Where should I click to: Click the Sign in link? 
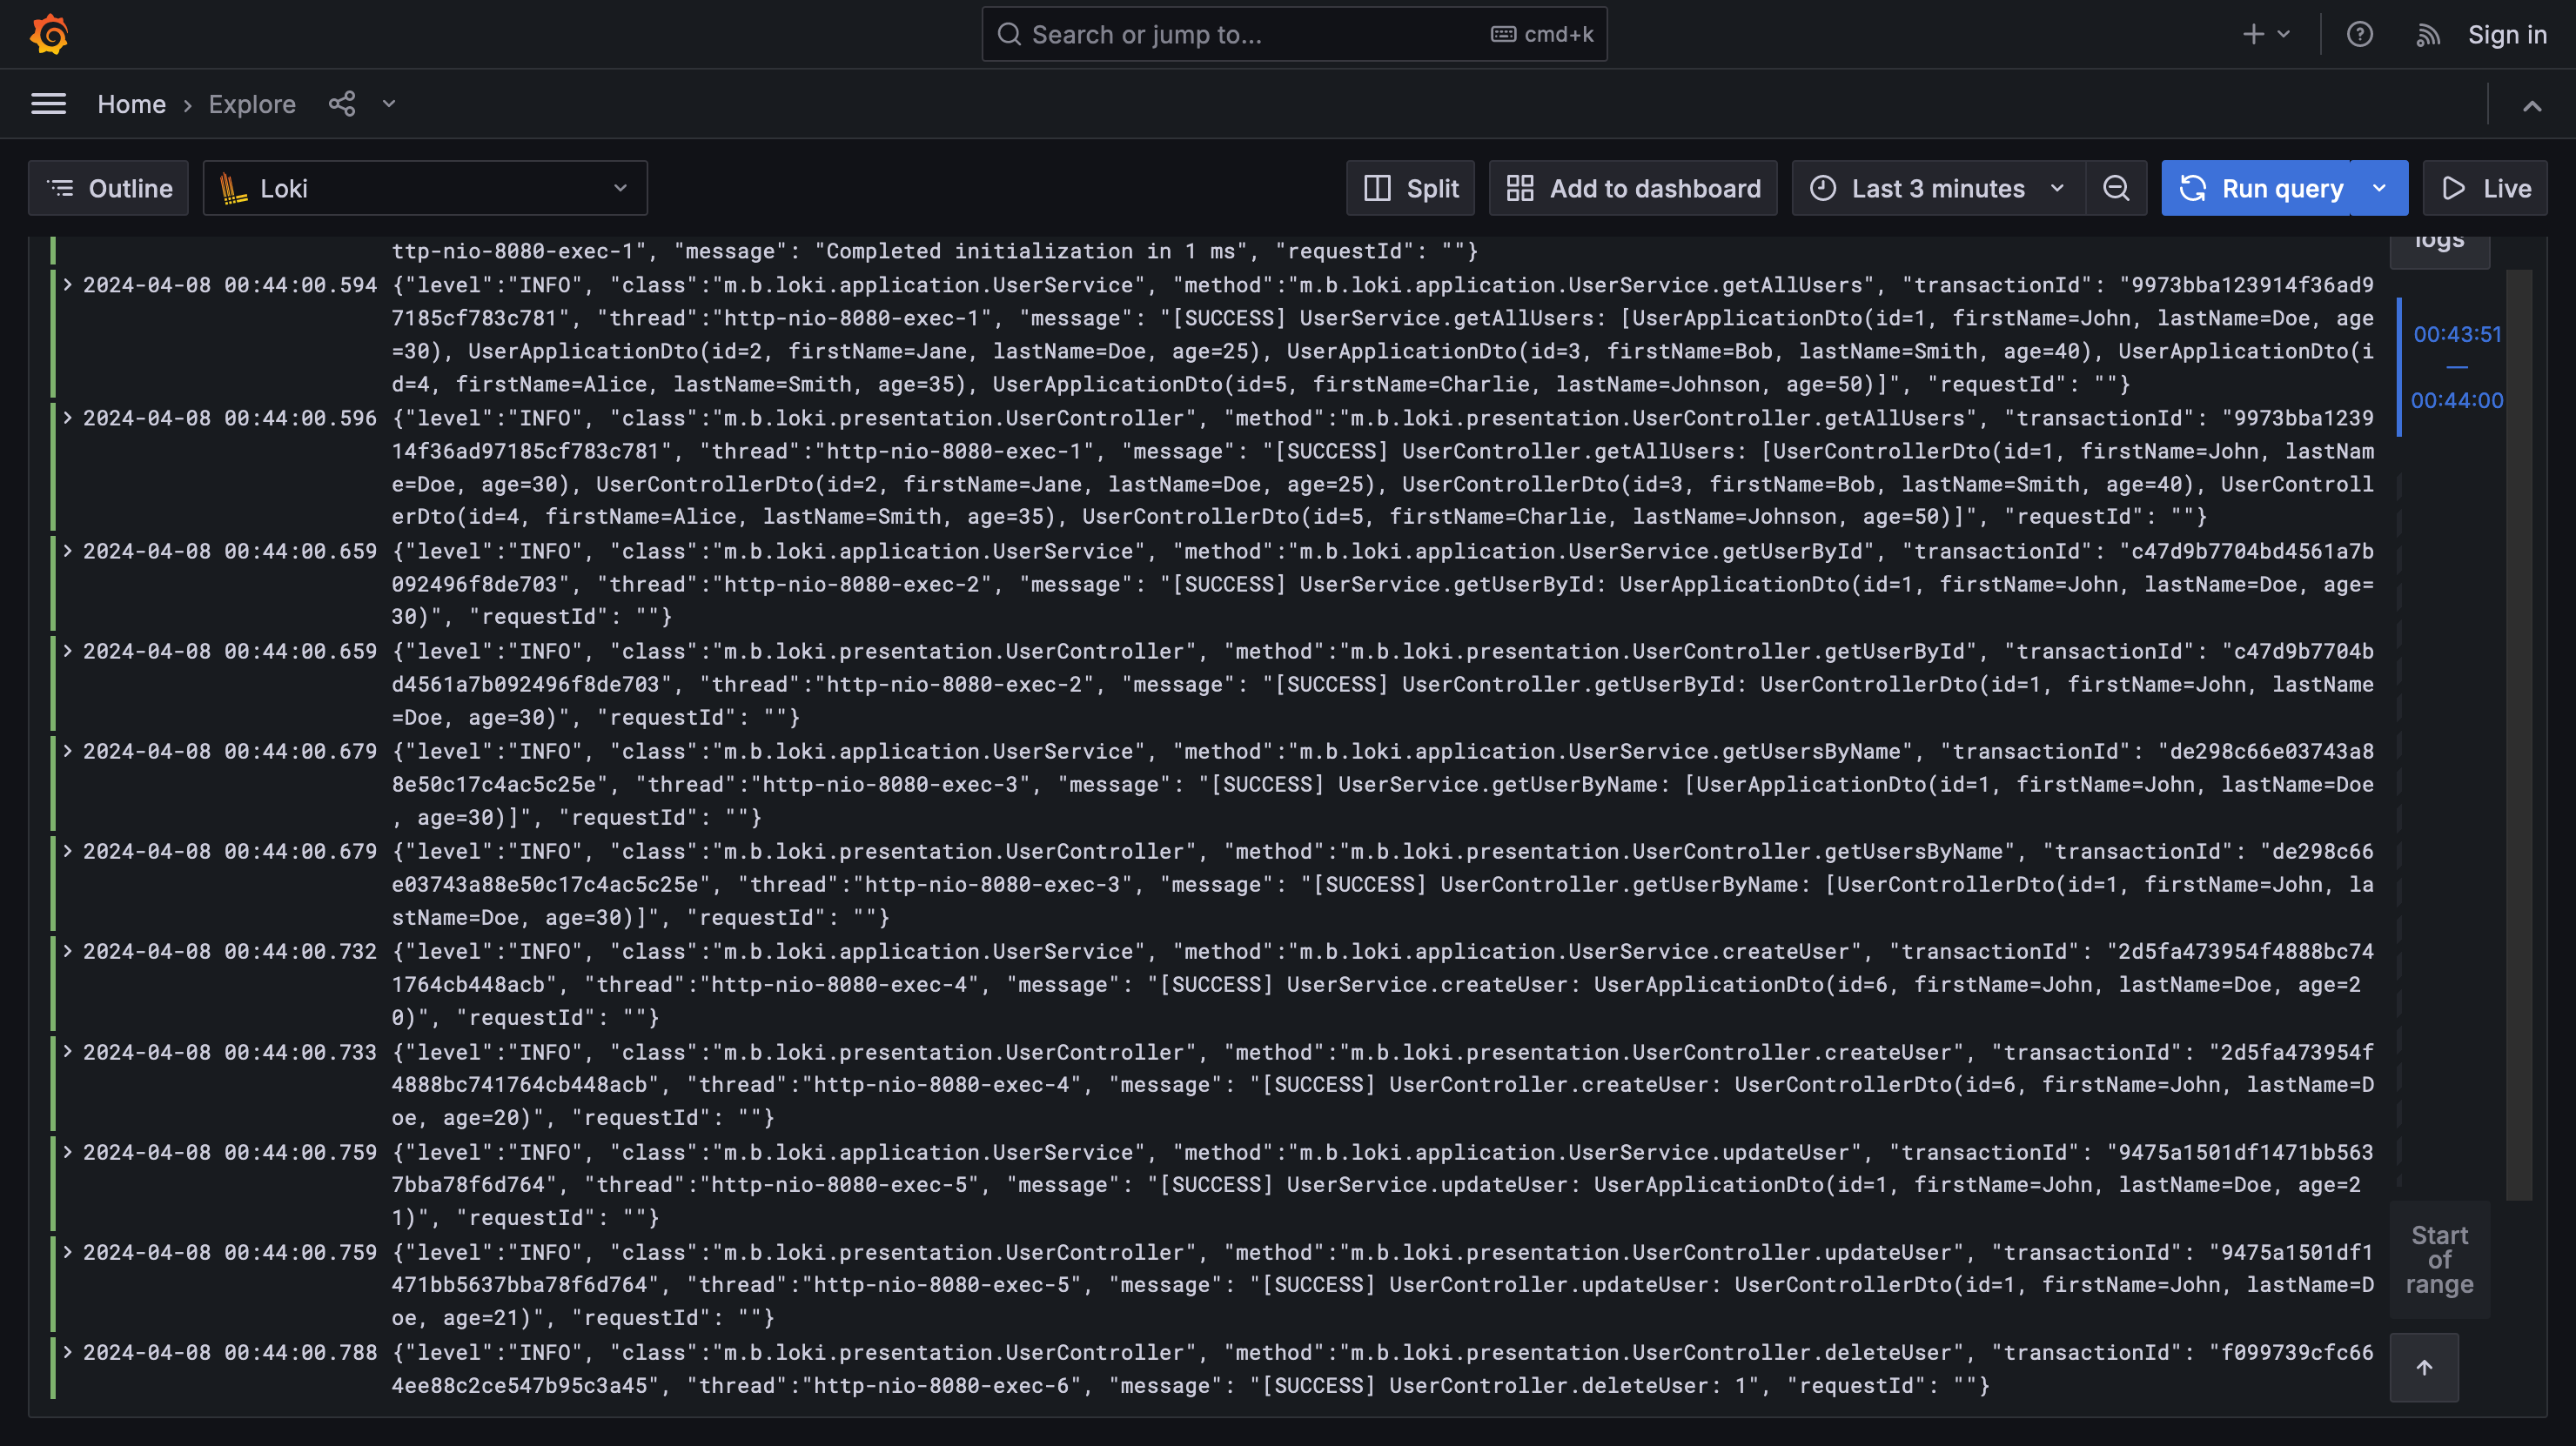click(2507, 34)
